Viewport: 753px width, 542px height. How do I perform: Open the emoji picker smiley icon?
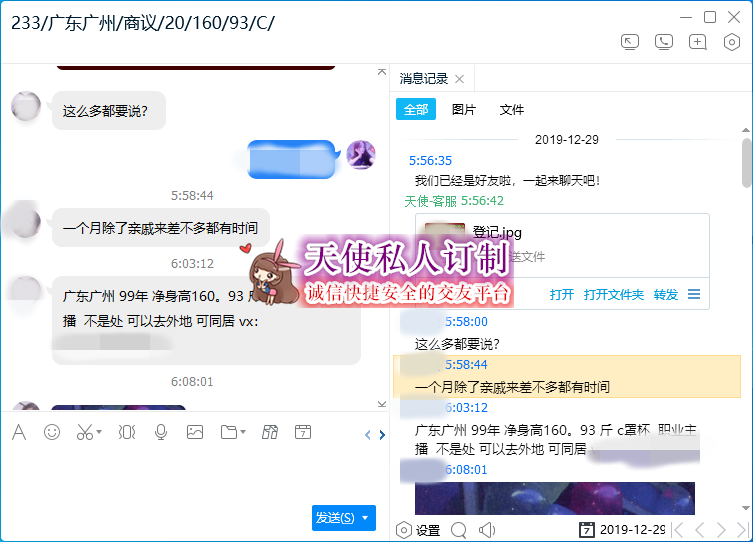tap(52, 432)
